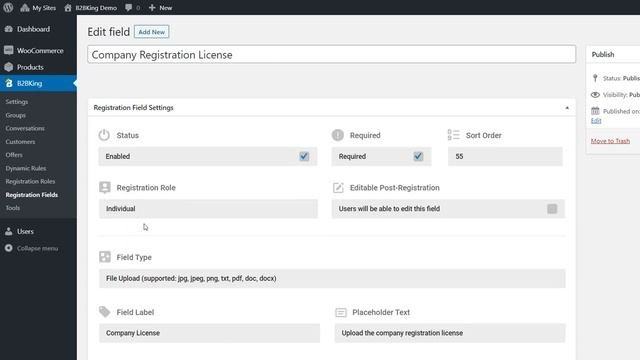
Task: Open B2BKing Offers page
Action: 14,155
